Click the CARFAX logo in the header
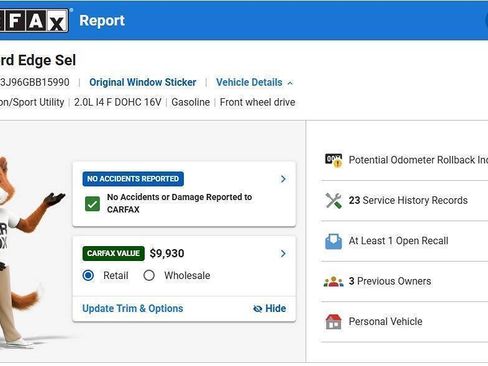The width and height of the screenshot is (488, 366). [x=34, y=21]
